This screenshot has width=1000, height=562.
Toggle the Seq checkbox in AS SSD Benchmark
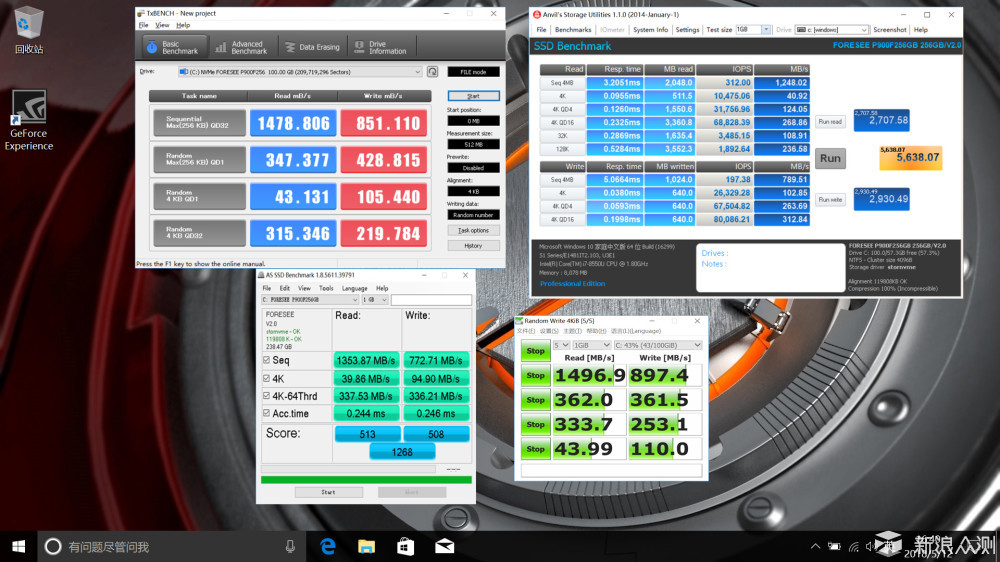(267, 360)
